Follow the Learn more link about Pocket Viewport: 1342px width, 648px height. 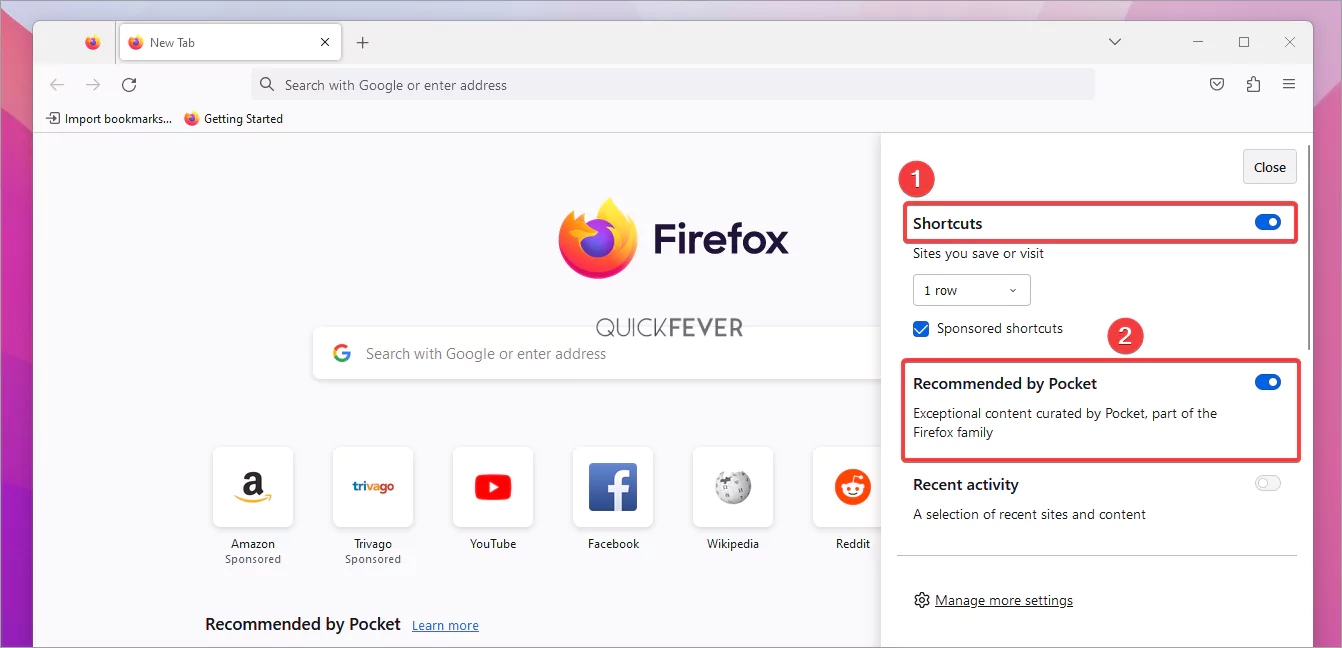pos(445,626)
